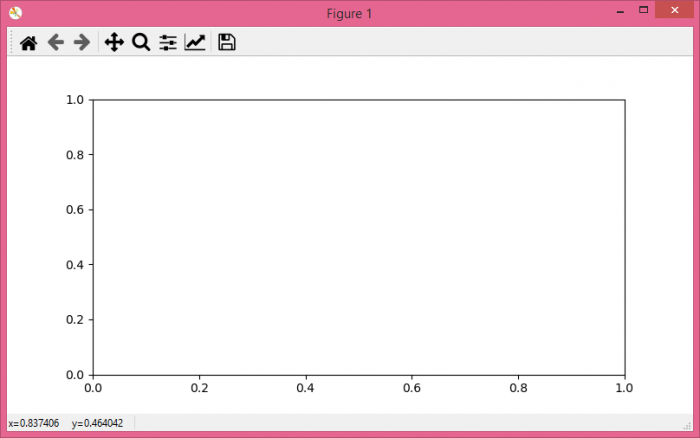The height and width of the screenshot is (438, 700).
Task: Click y-axis tick label 0.6
Action: pos(75,209)
